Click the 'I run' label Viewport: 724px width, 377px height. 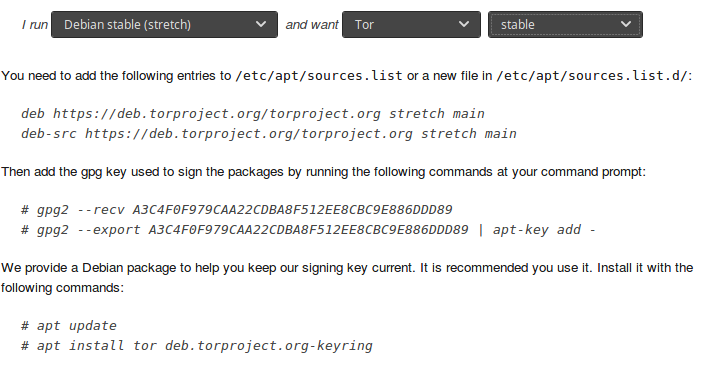[x=35, y=24]
